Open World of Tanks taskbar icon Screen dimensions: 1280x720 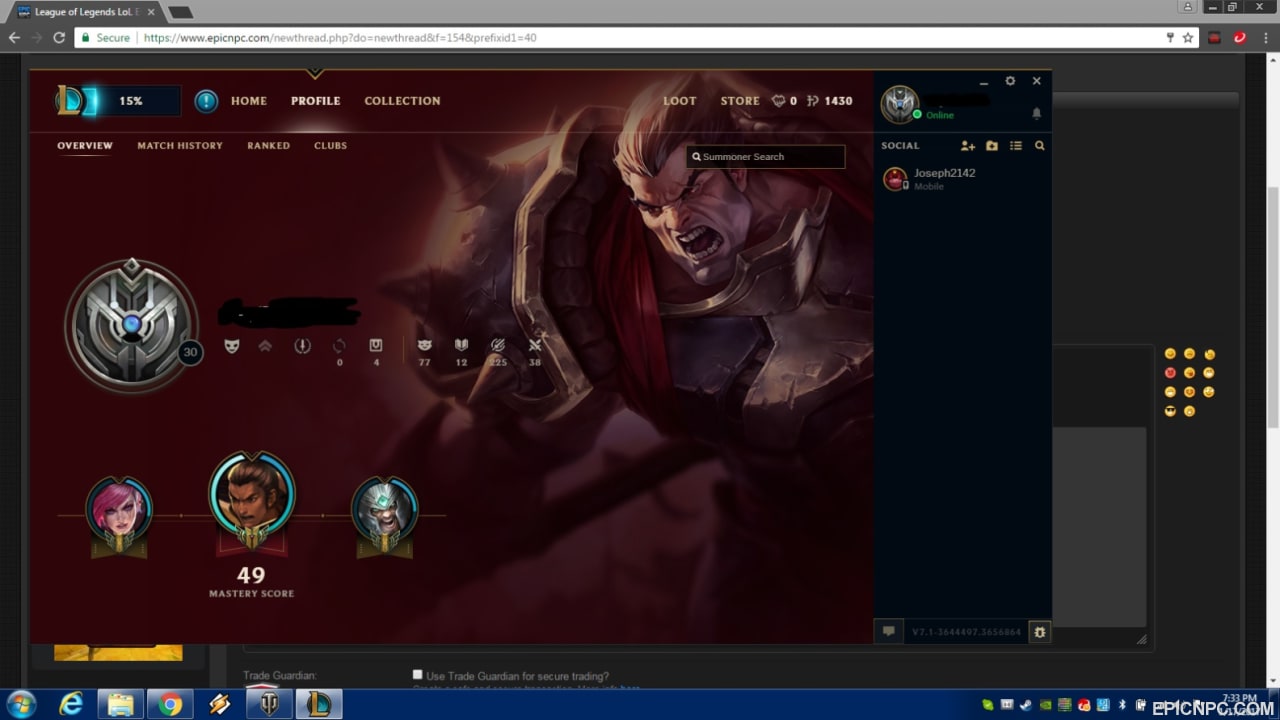coord(270,704)
